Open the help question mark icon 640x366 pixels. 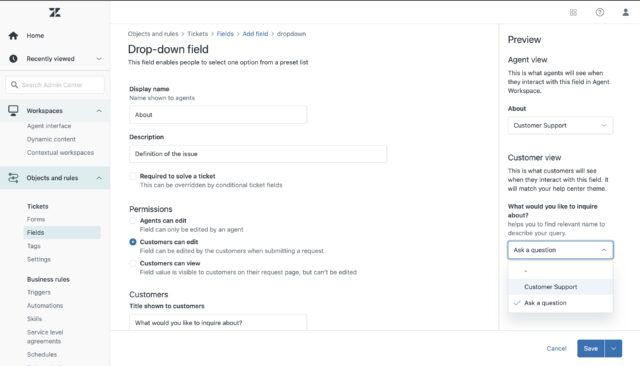[600, 12]
